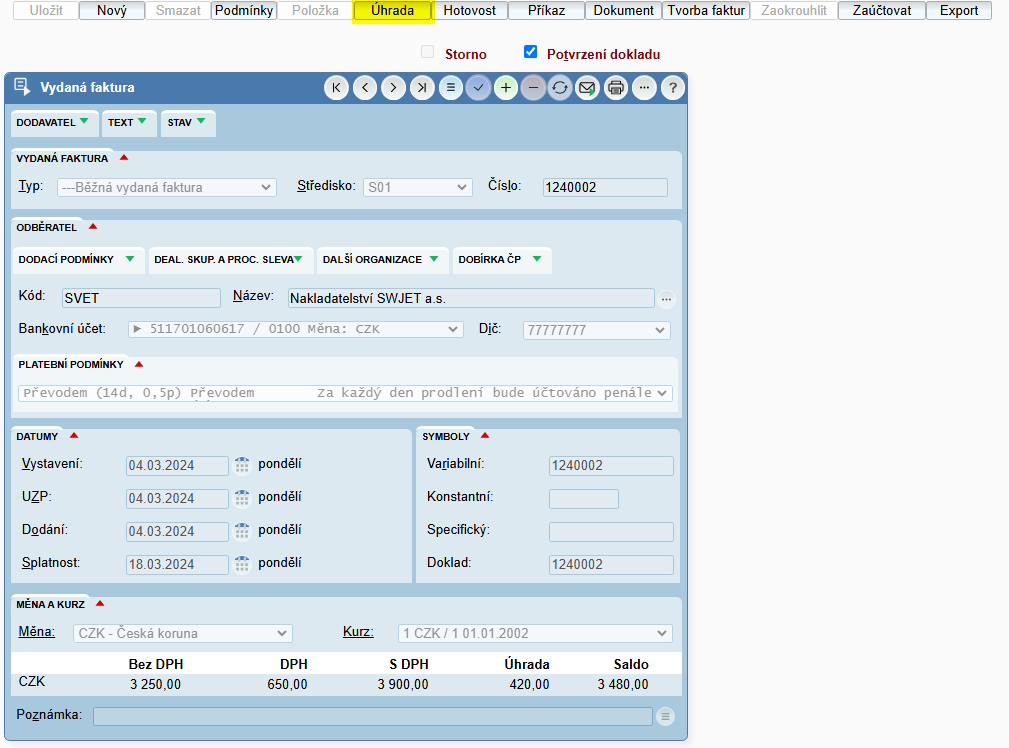Uncheck Potvrzení dokladu checkbox
The height and width of the screenshot is (748, 1009).
tap(530, 51)
